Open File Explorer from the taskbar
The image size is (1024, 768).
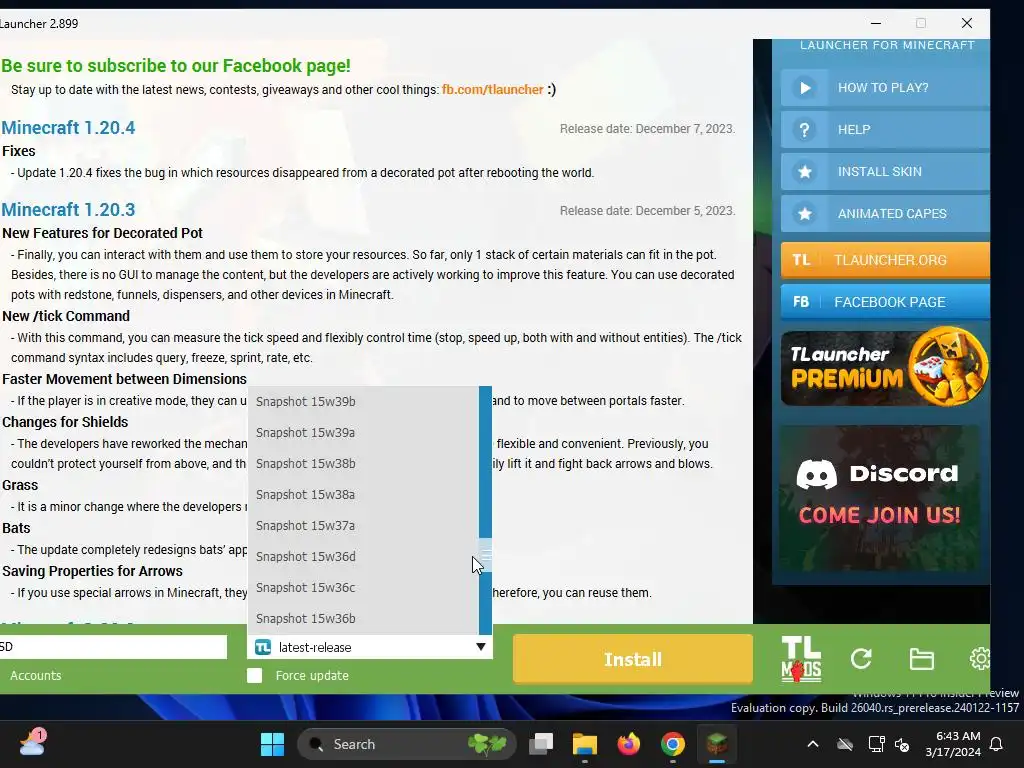(x=584, y=744)
